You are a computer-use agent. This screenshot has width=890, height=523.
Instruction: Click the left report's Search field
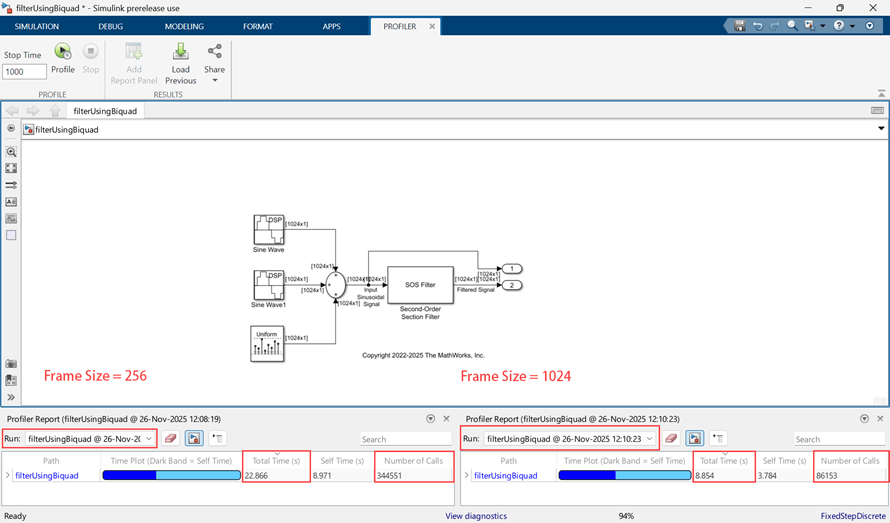click(406, 439)
